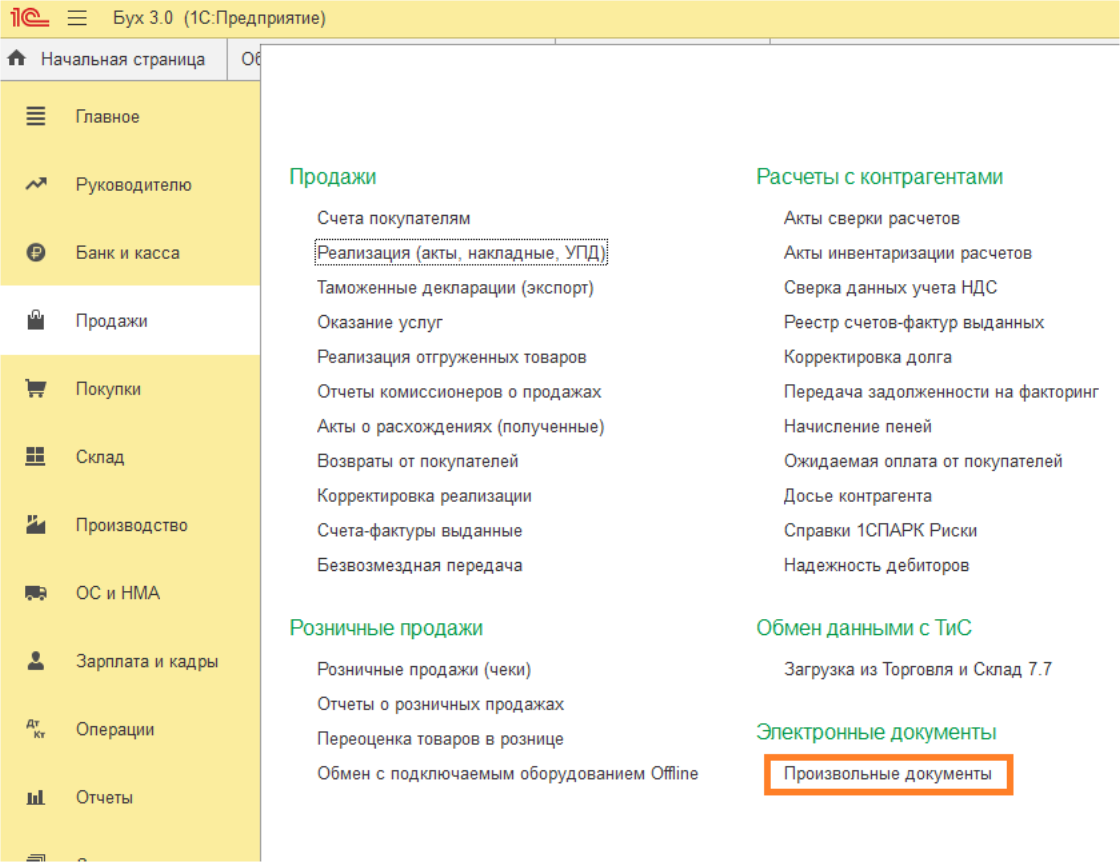Select Продажи section in sidebar
This screenshot has height=862, width=1120.
click(x=111, y=321)
